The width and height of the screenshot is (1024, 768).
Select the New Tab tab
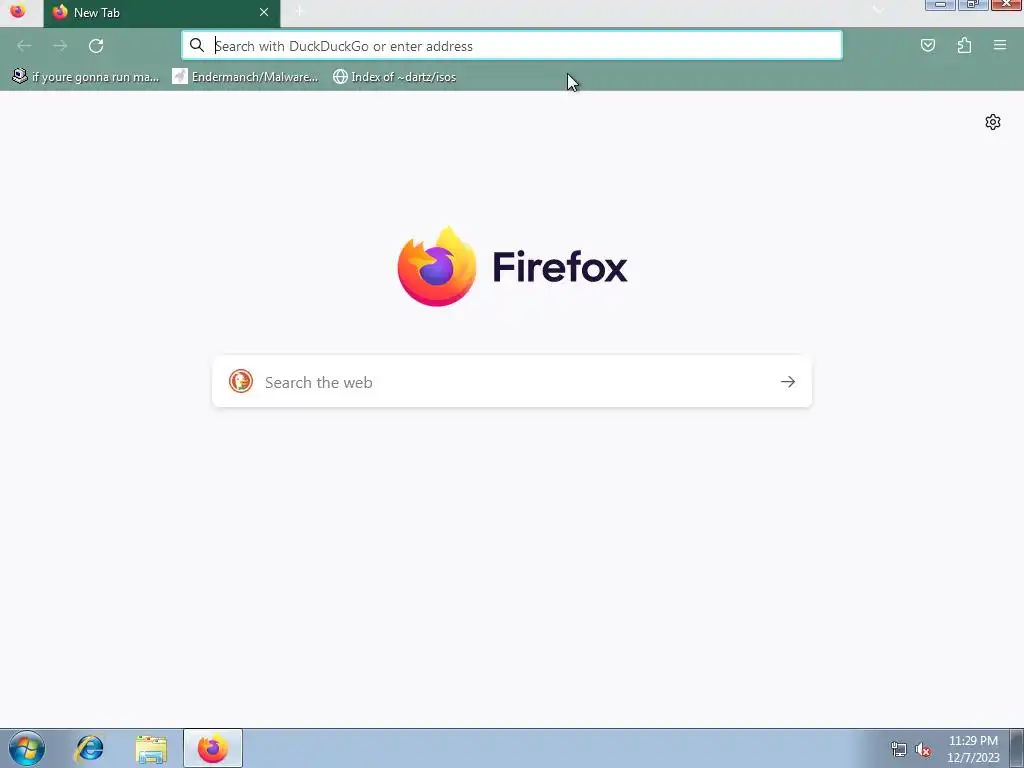point(161,13)
